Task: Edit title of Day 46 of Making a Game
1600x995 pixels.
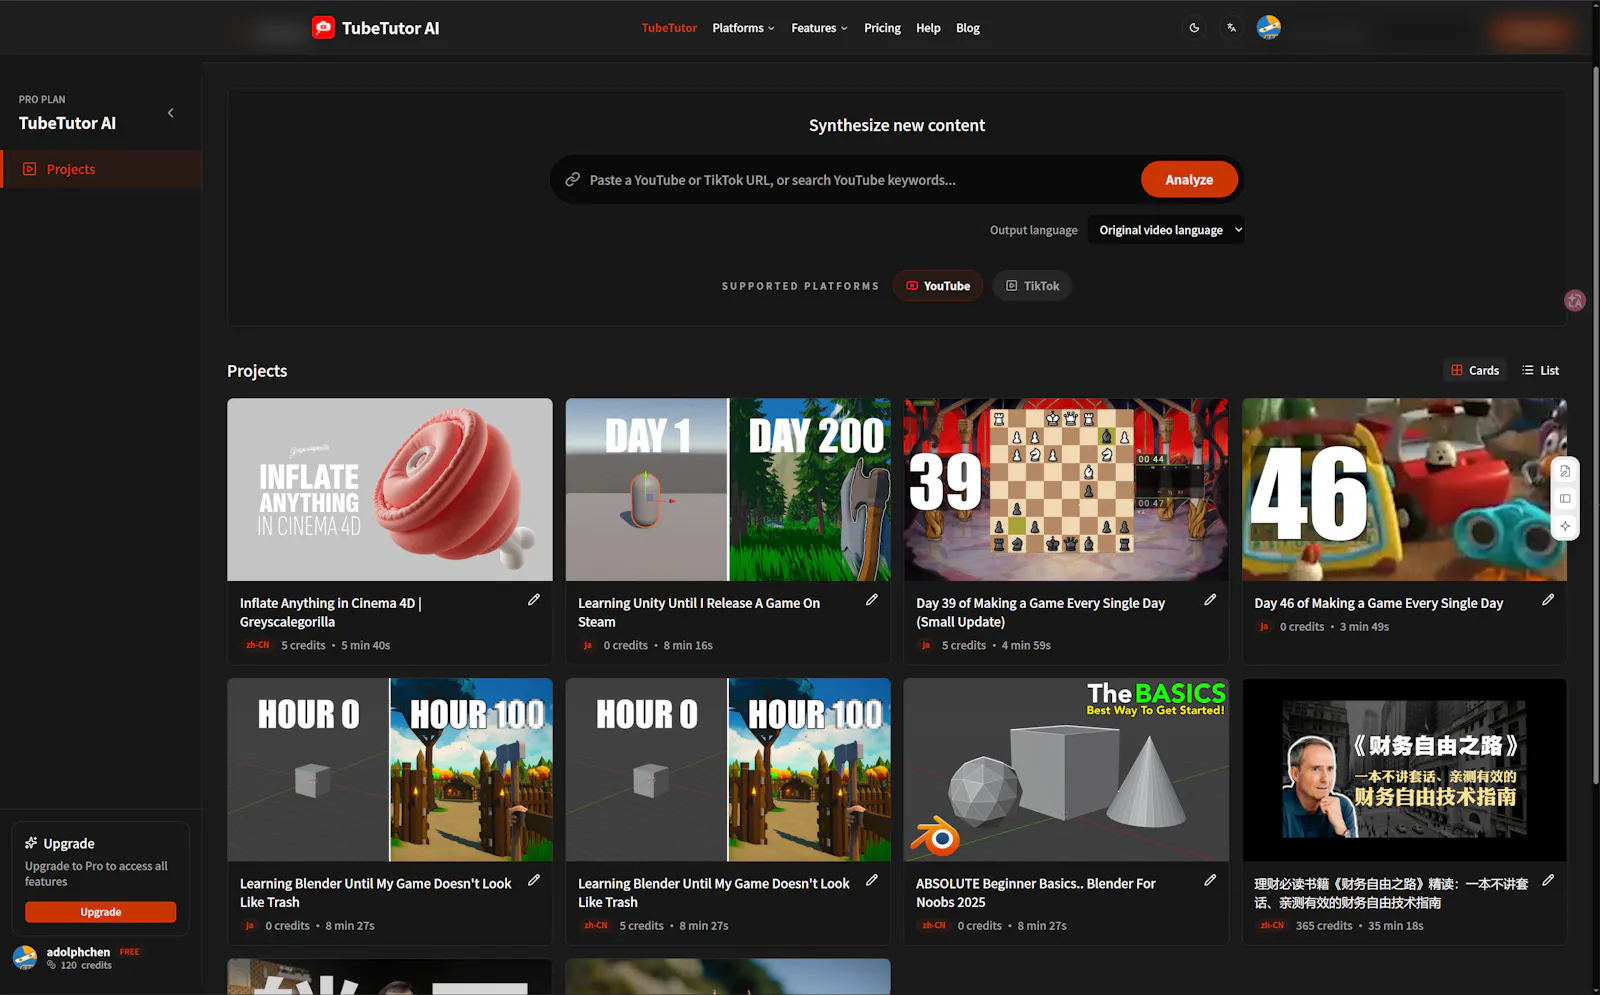Action: tap(1548, 600)
